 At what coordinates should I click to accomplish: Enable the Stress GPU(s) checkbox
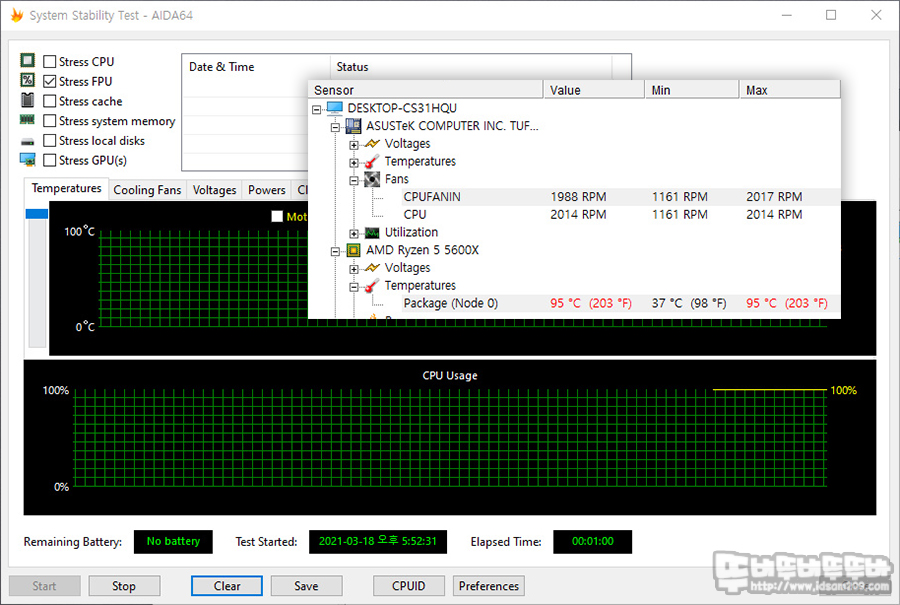coord(50,160)
